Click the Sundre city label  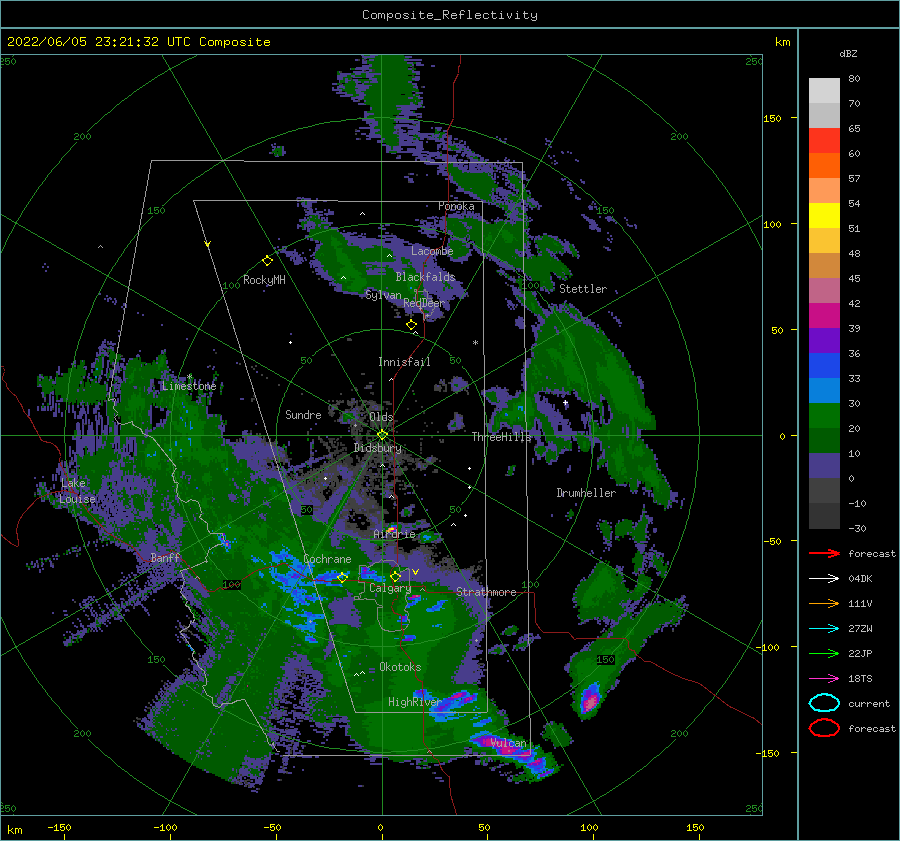[303, 414]
